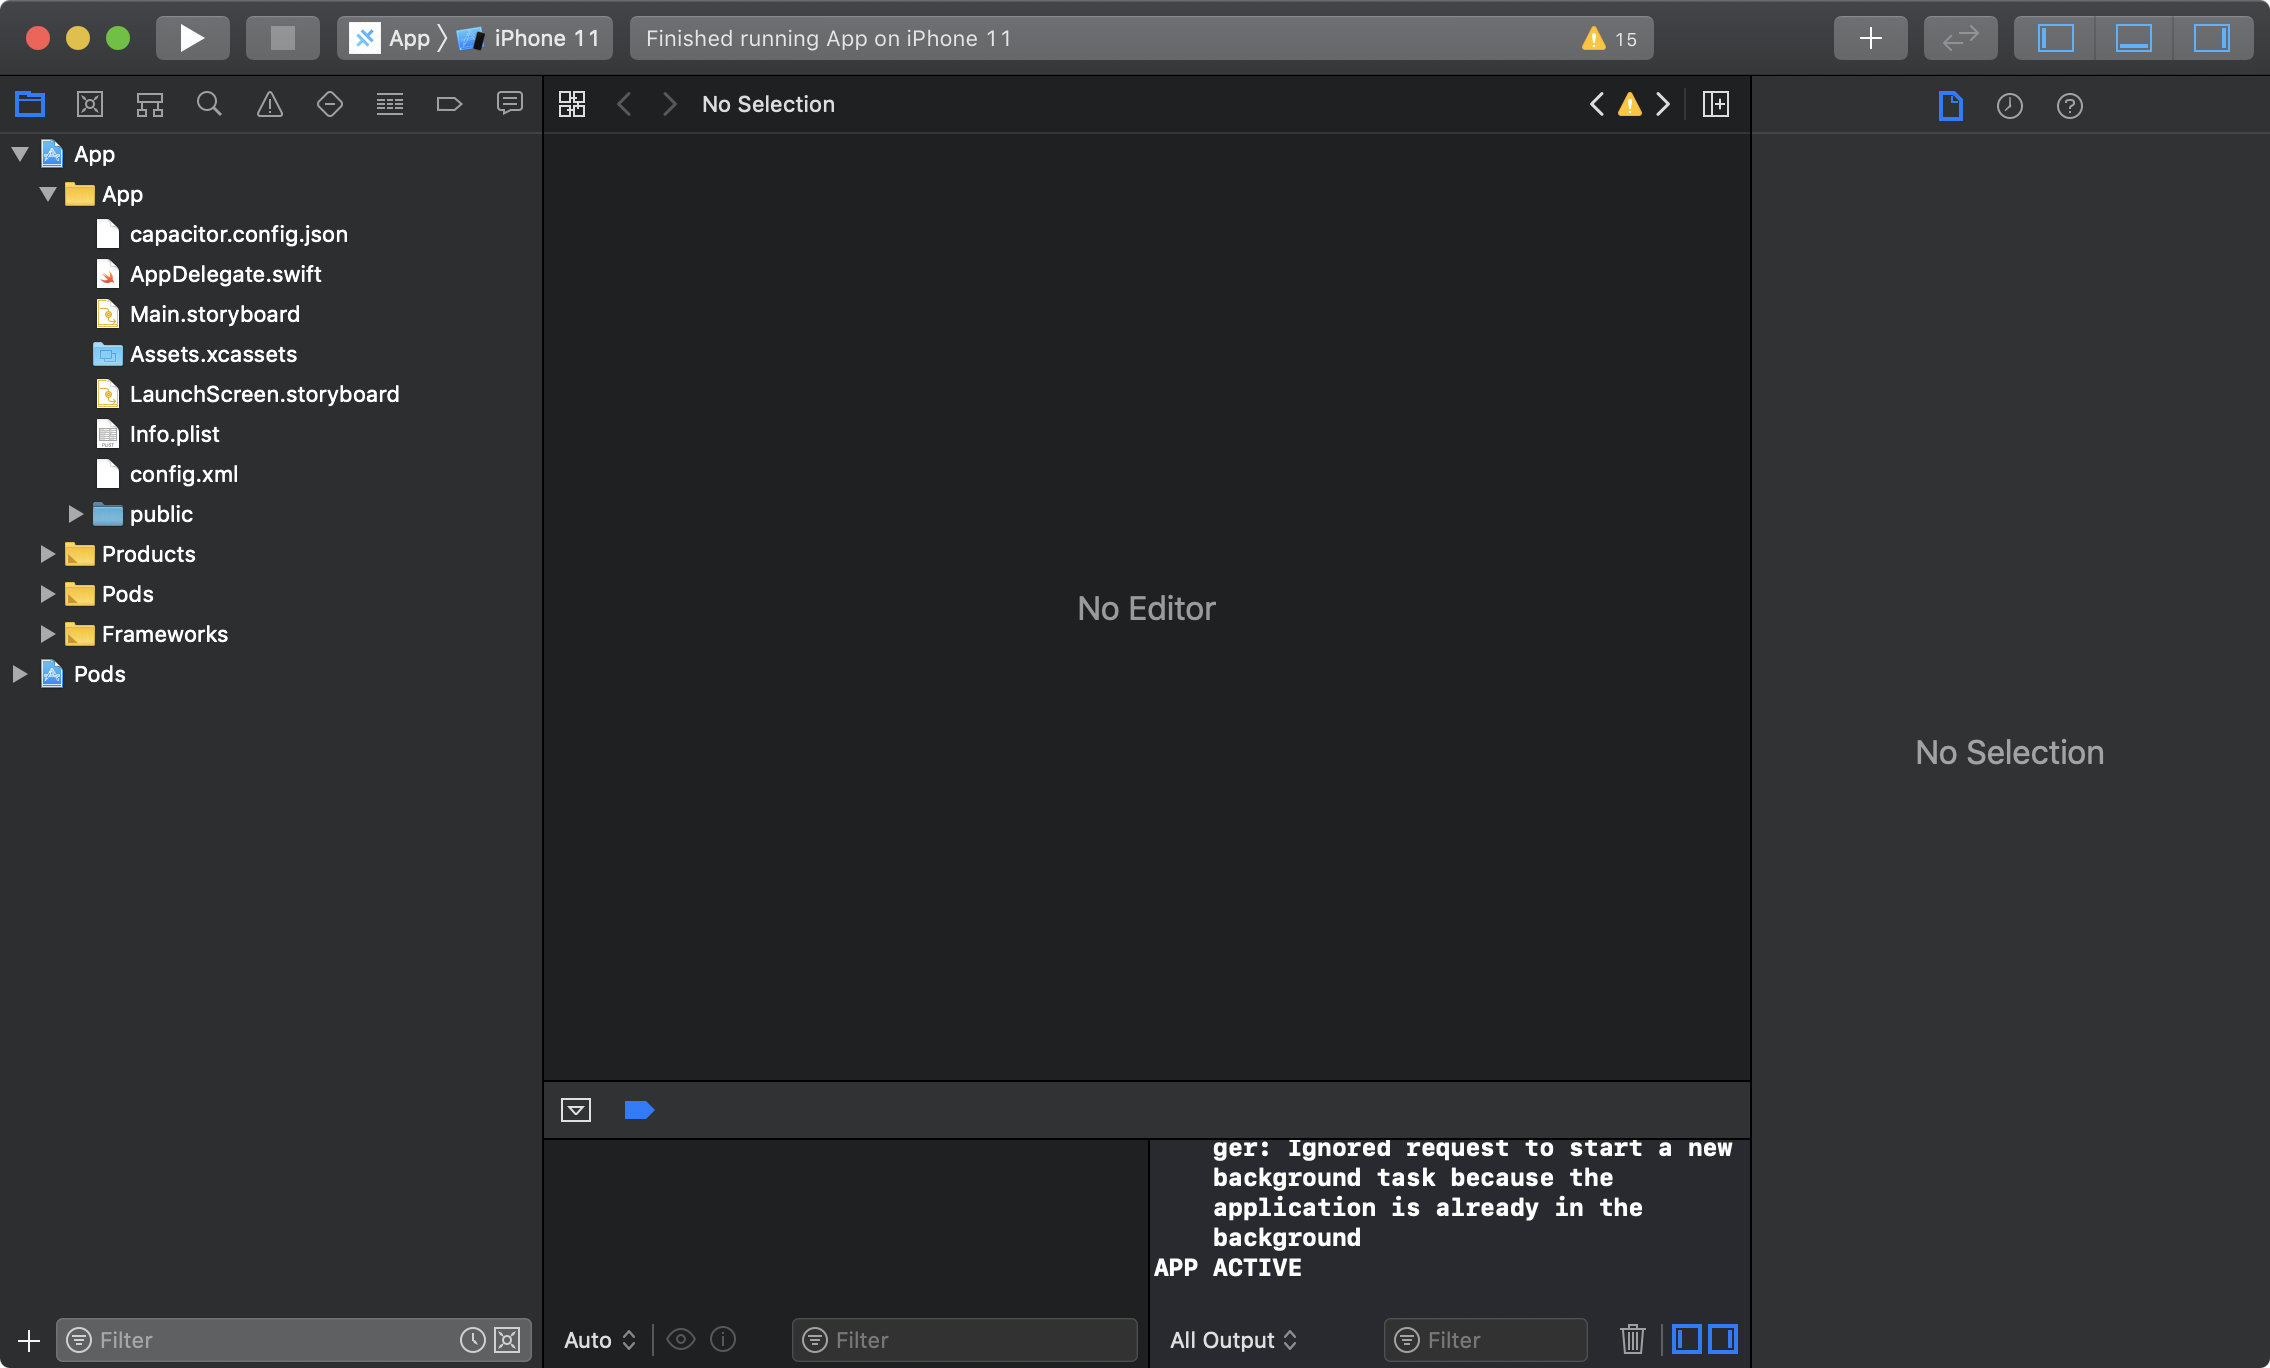Clear the console with the trash icon

[x=1632, y=1340]
